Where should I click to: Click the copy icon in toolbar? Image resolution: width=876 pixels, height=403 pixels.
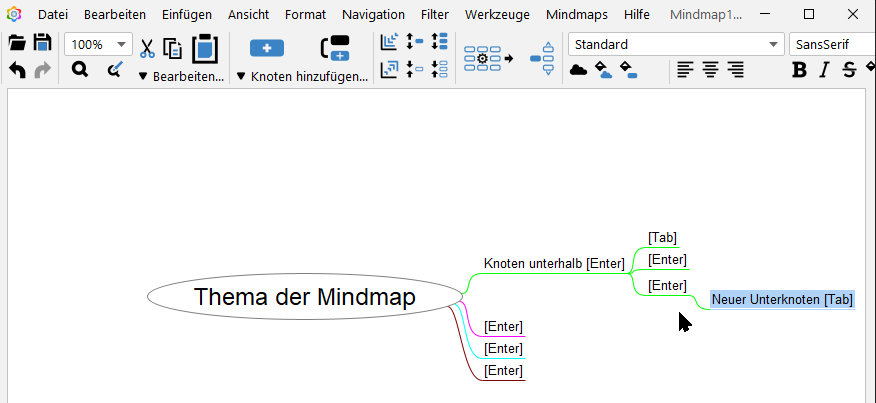coord(172,48)
